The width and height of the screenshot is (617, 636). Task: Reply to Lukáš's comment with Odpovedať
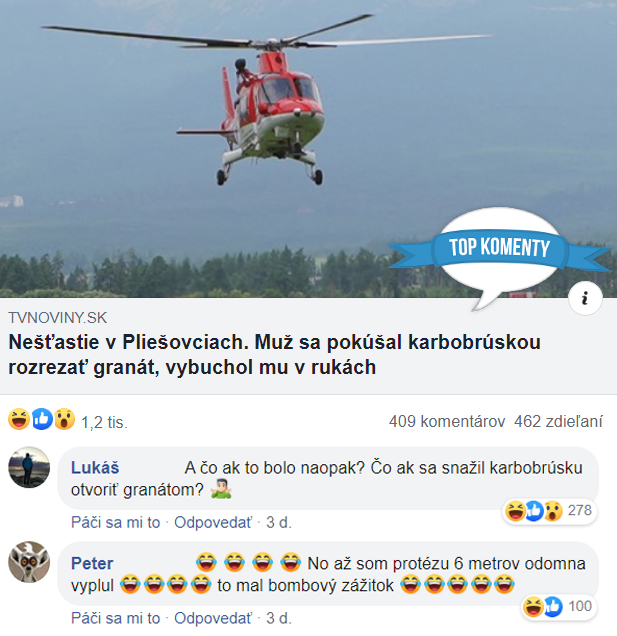pos(213,522)
